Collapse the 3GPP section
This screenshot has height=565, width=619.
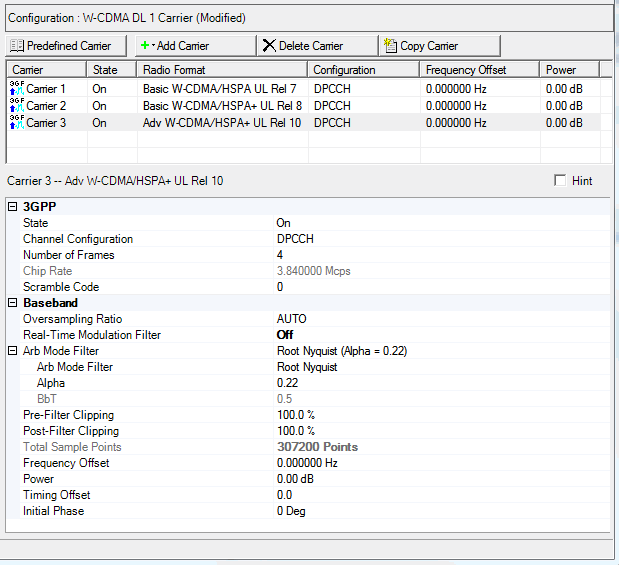13,206
